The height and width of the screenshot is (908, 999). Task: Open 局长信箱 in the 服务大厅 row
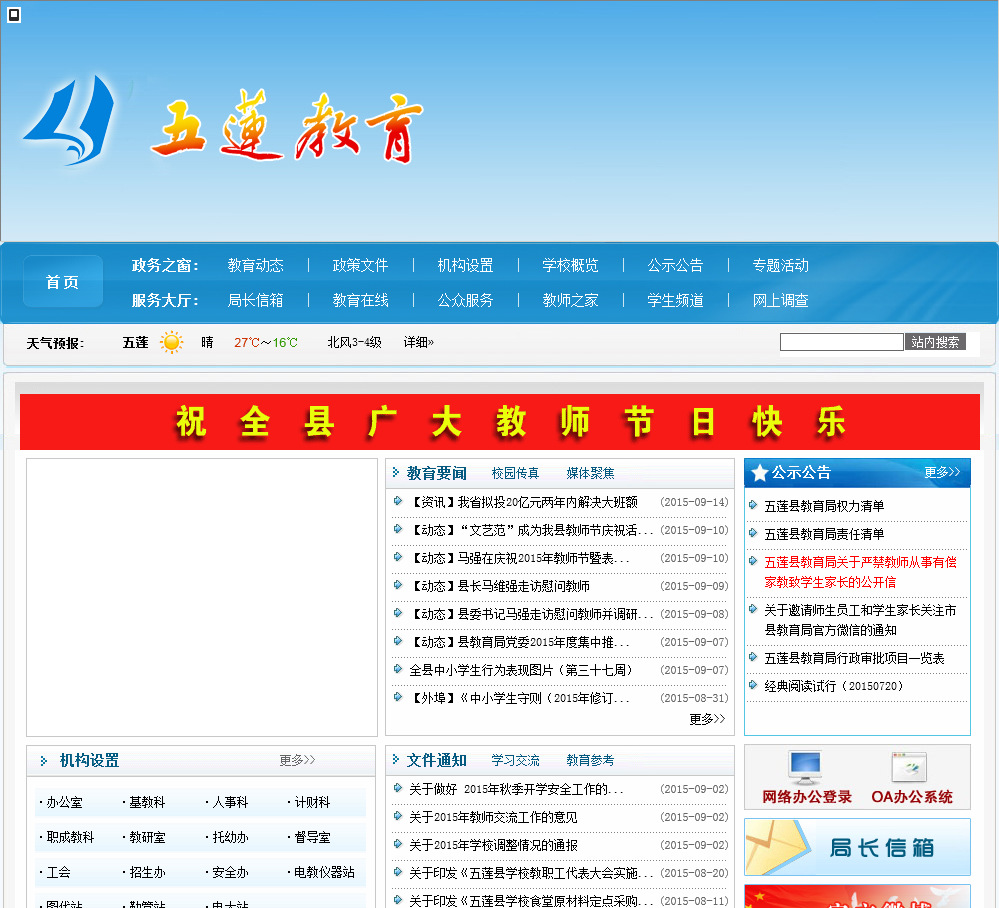point(255,300)
